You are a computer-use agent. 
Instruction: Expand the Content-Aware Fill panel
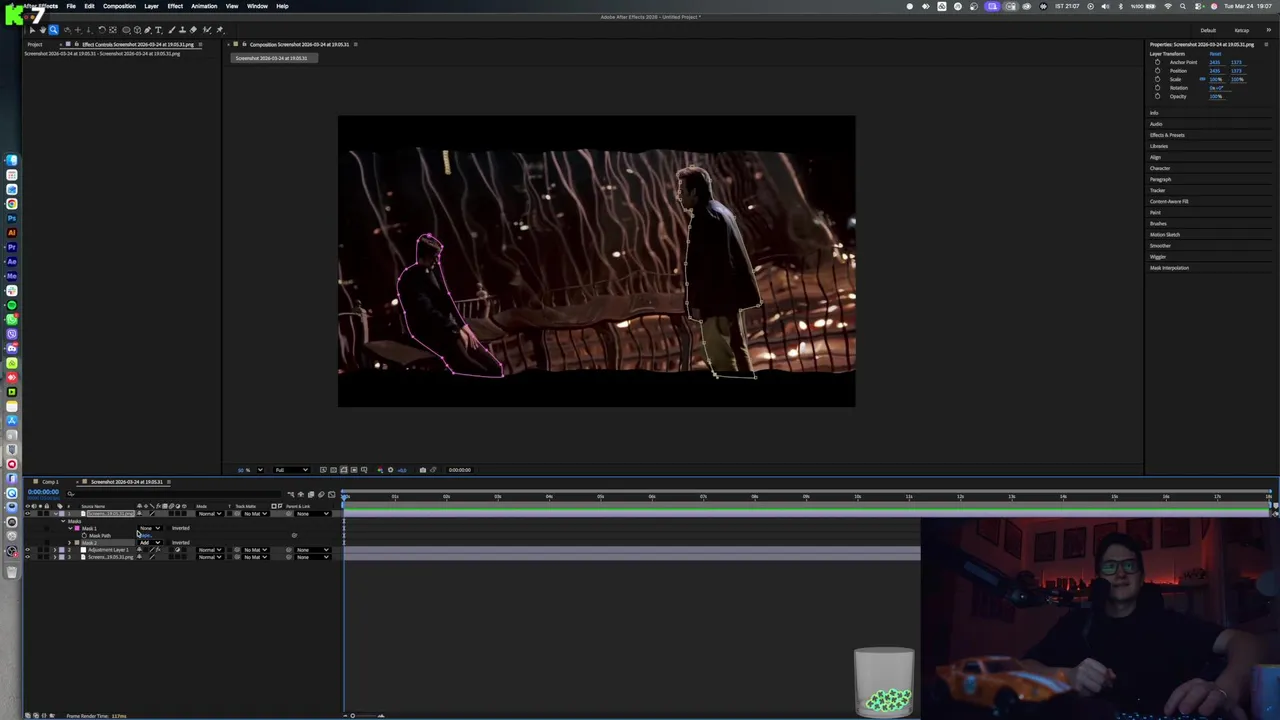click(1169, 201)
